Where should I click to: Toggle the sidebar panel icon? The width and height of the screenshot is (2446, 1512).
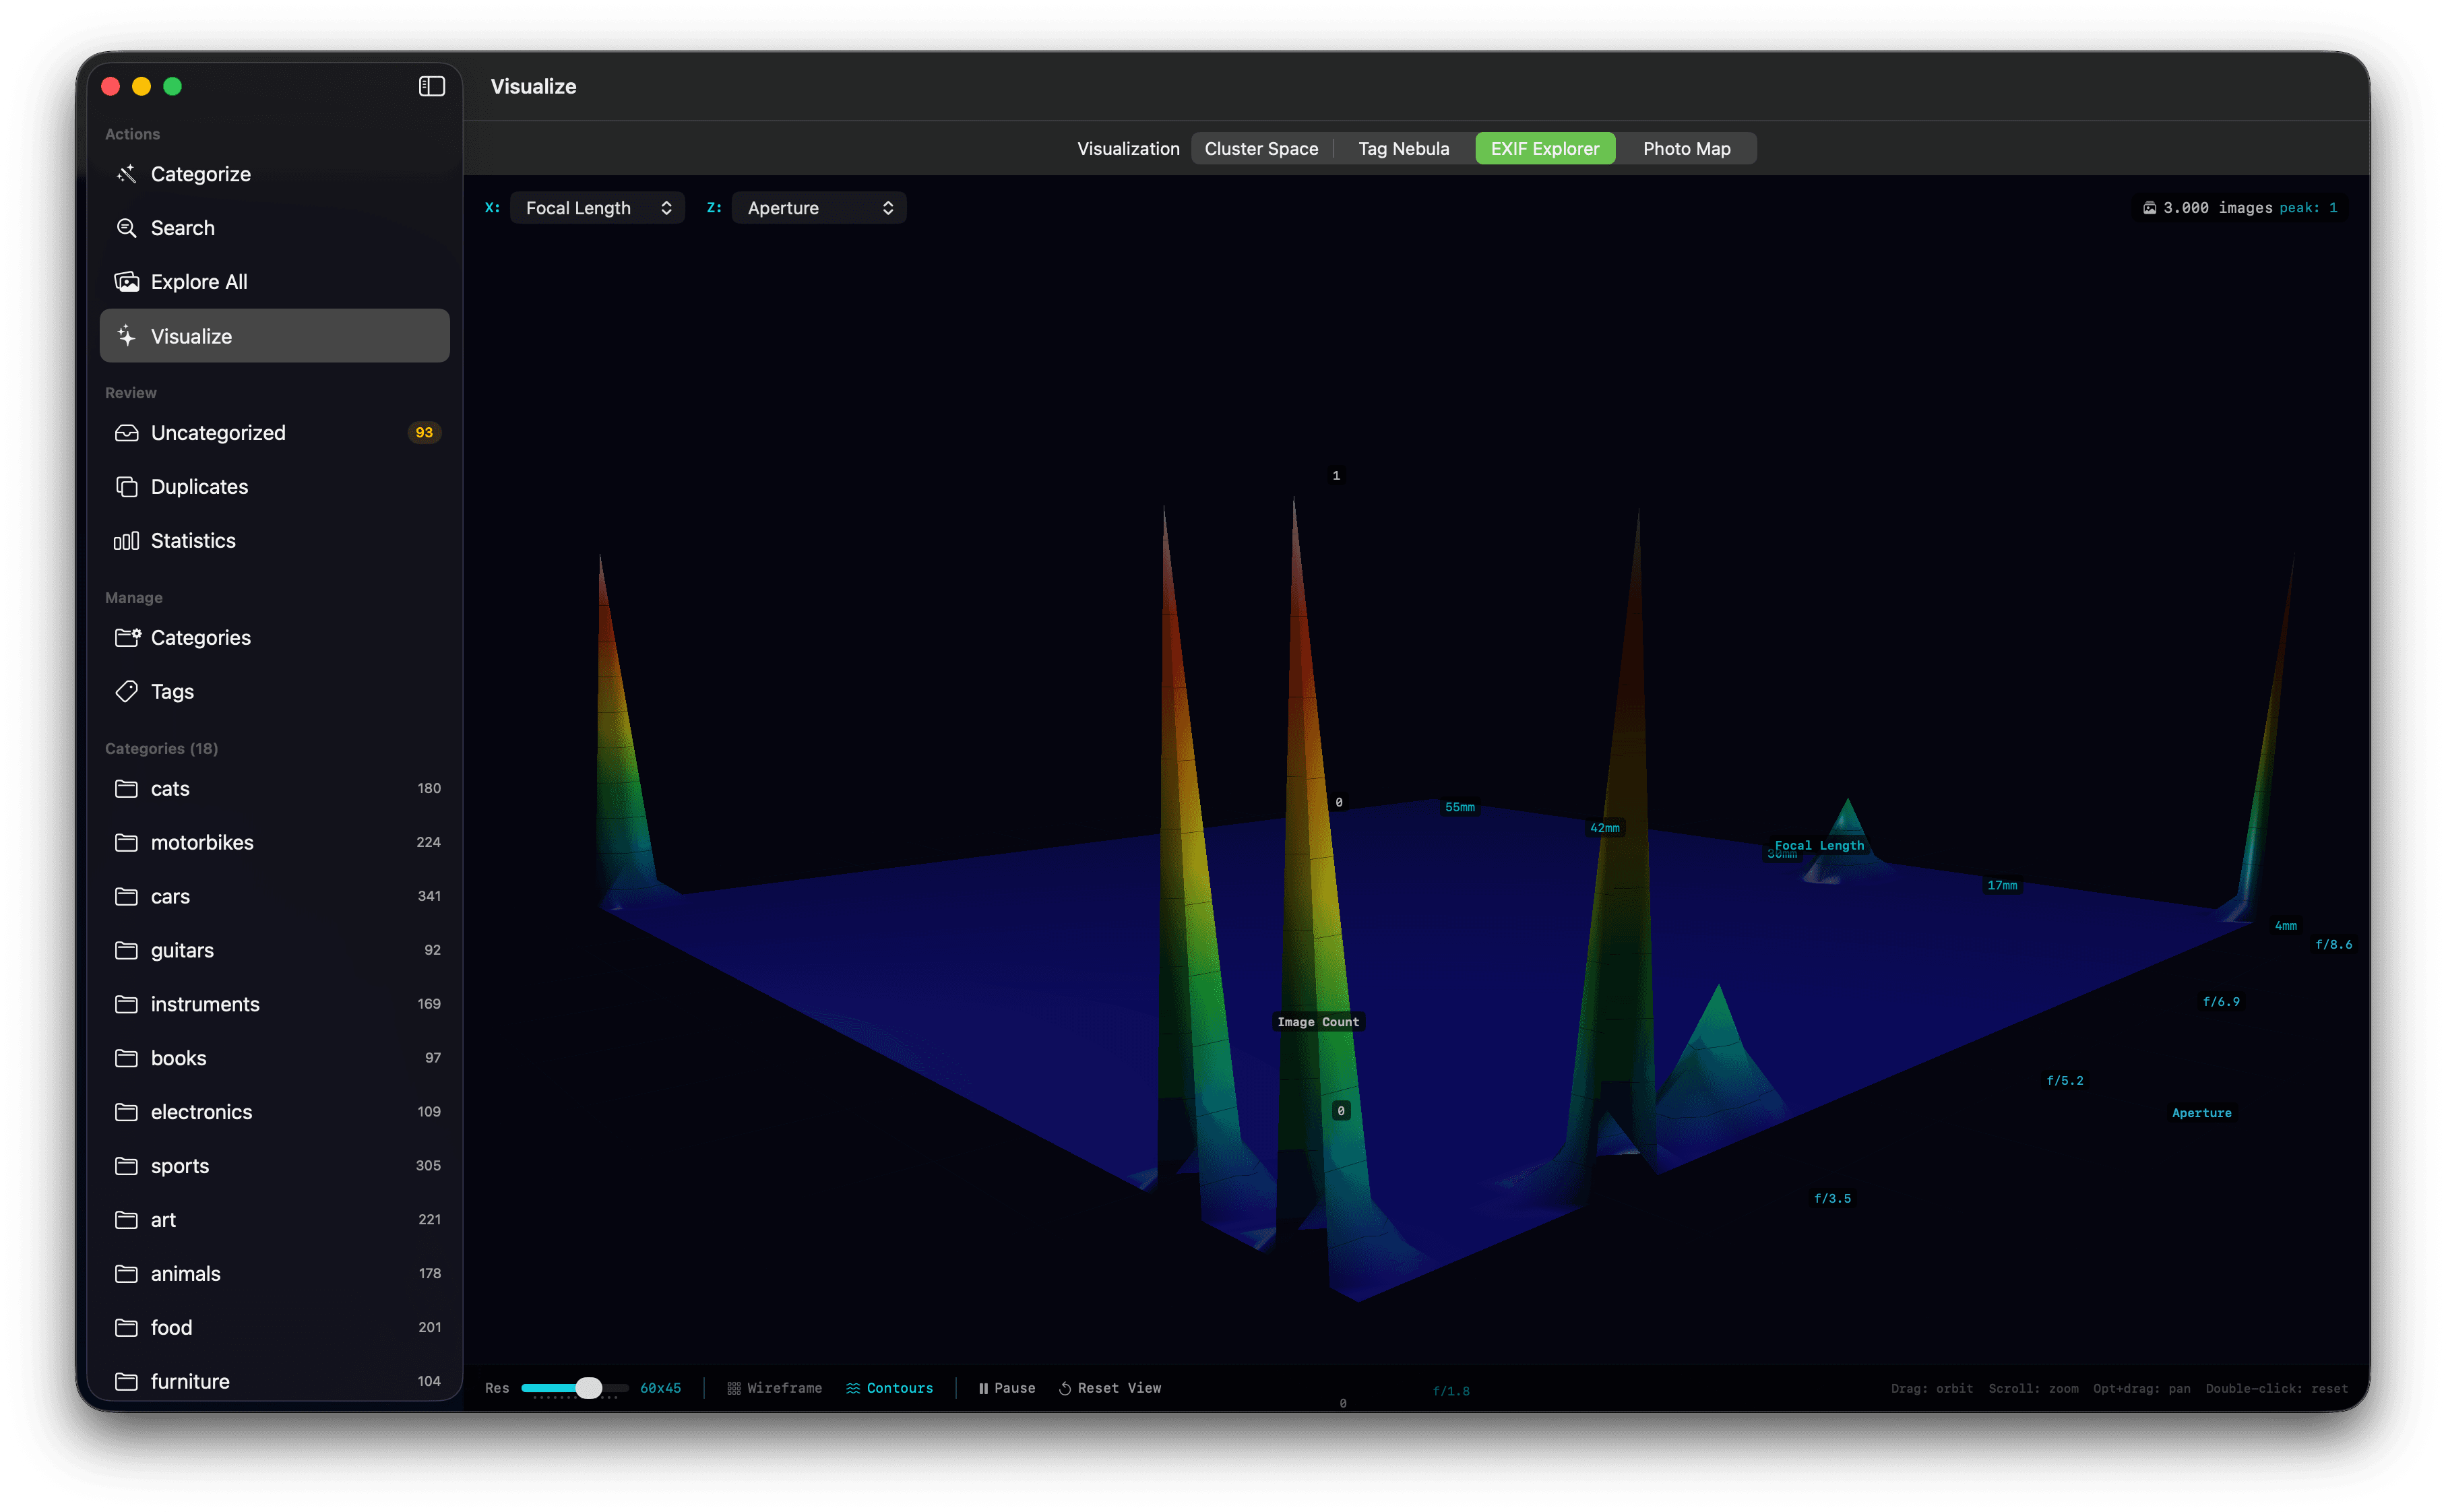click(431, 86)
